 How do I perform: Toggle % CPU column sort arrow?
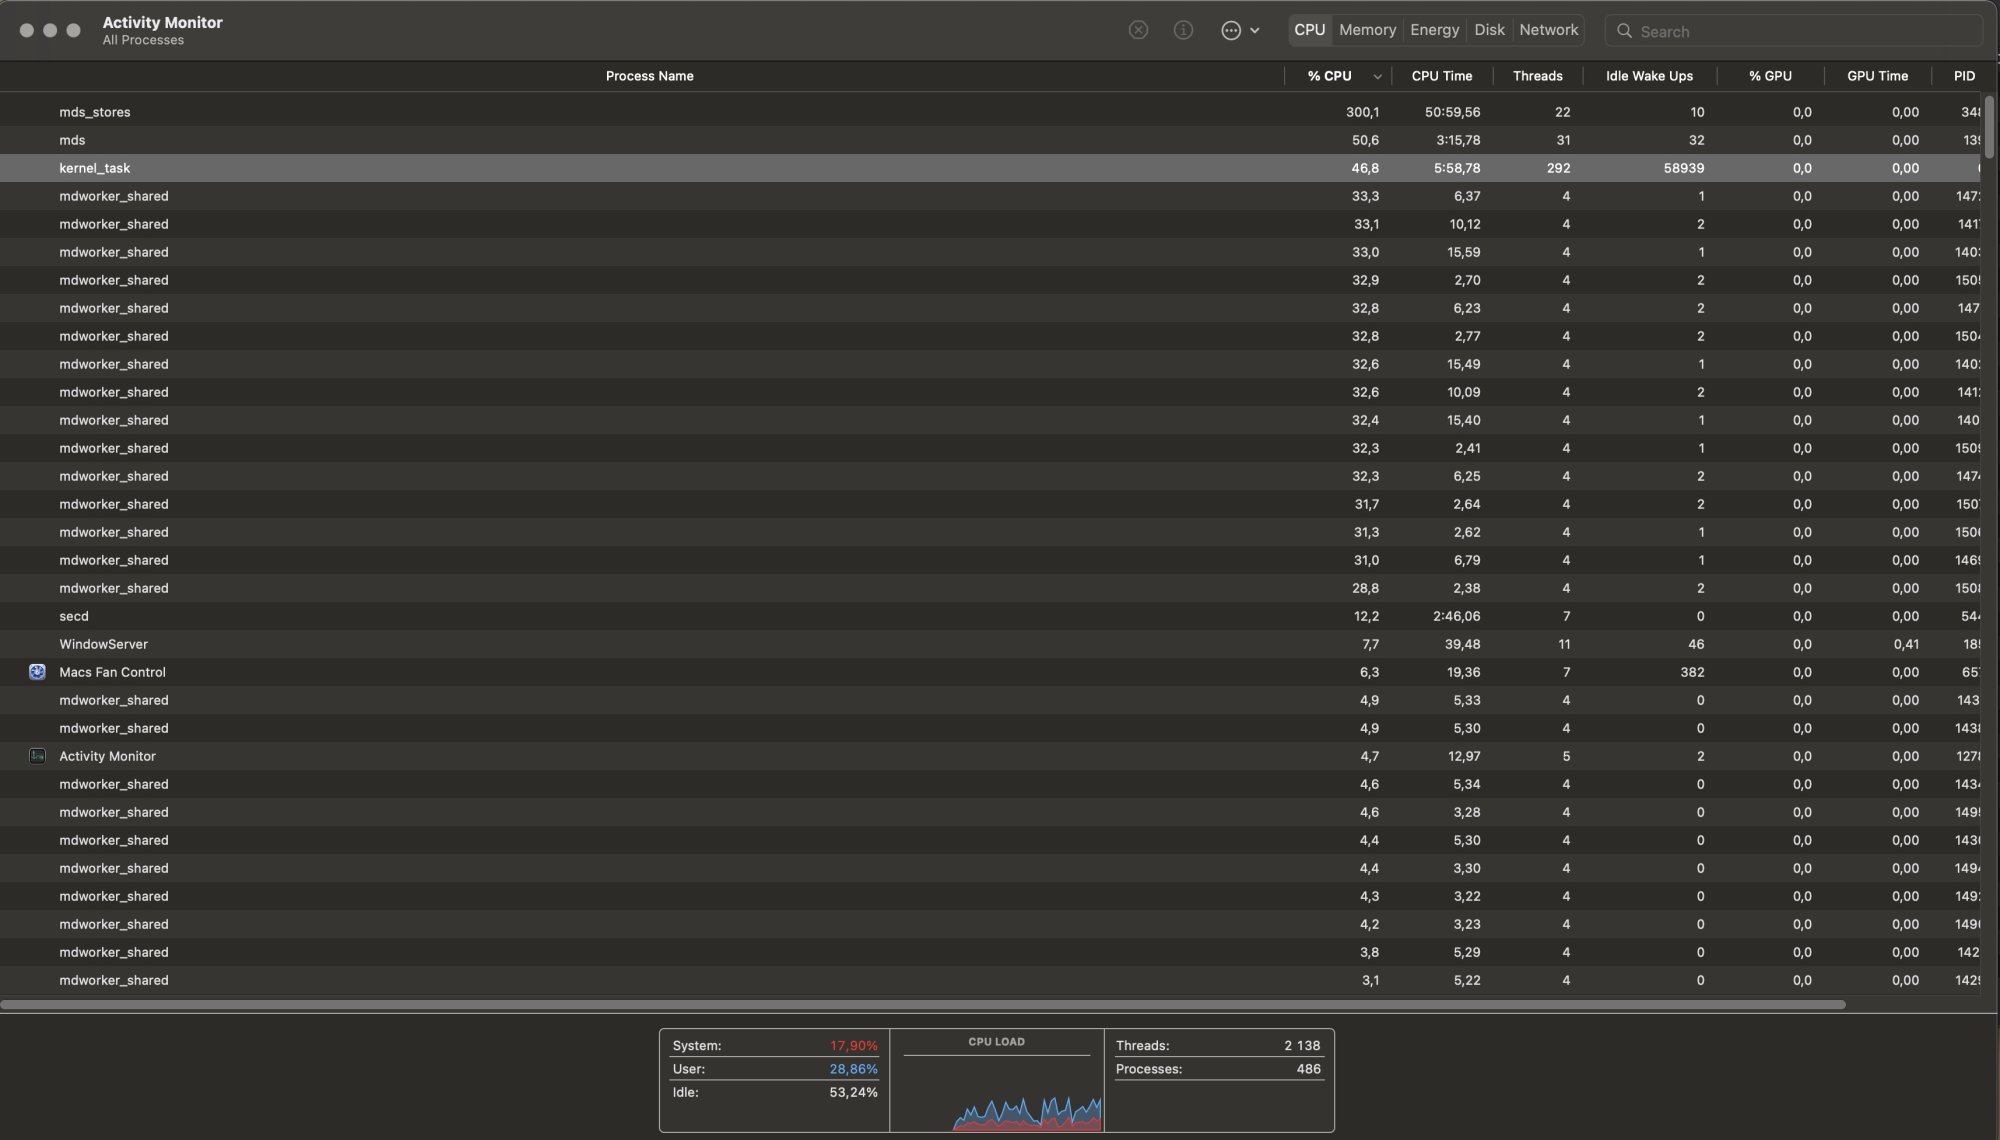tap(1377, 77)
